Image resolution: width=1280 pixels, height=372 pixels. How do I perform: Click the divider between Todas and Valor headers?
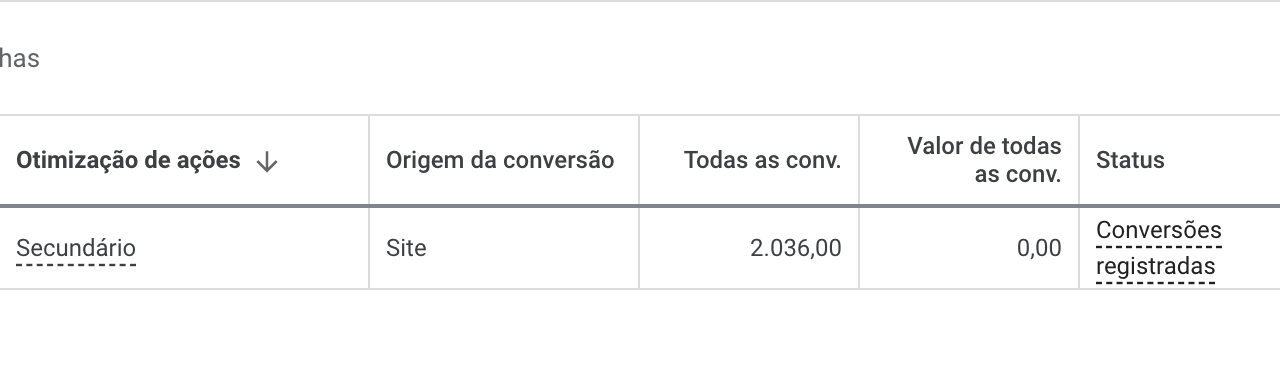859,160
